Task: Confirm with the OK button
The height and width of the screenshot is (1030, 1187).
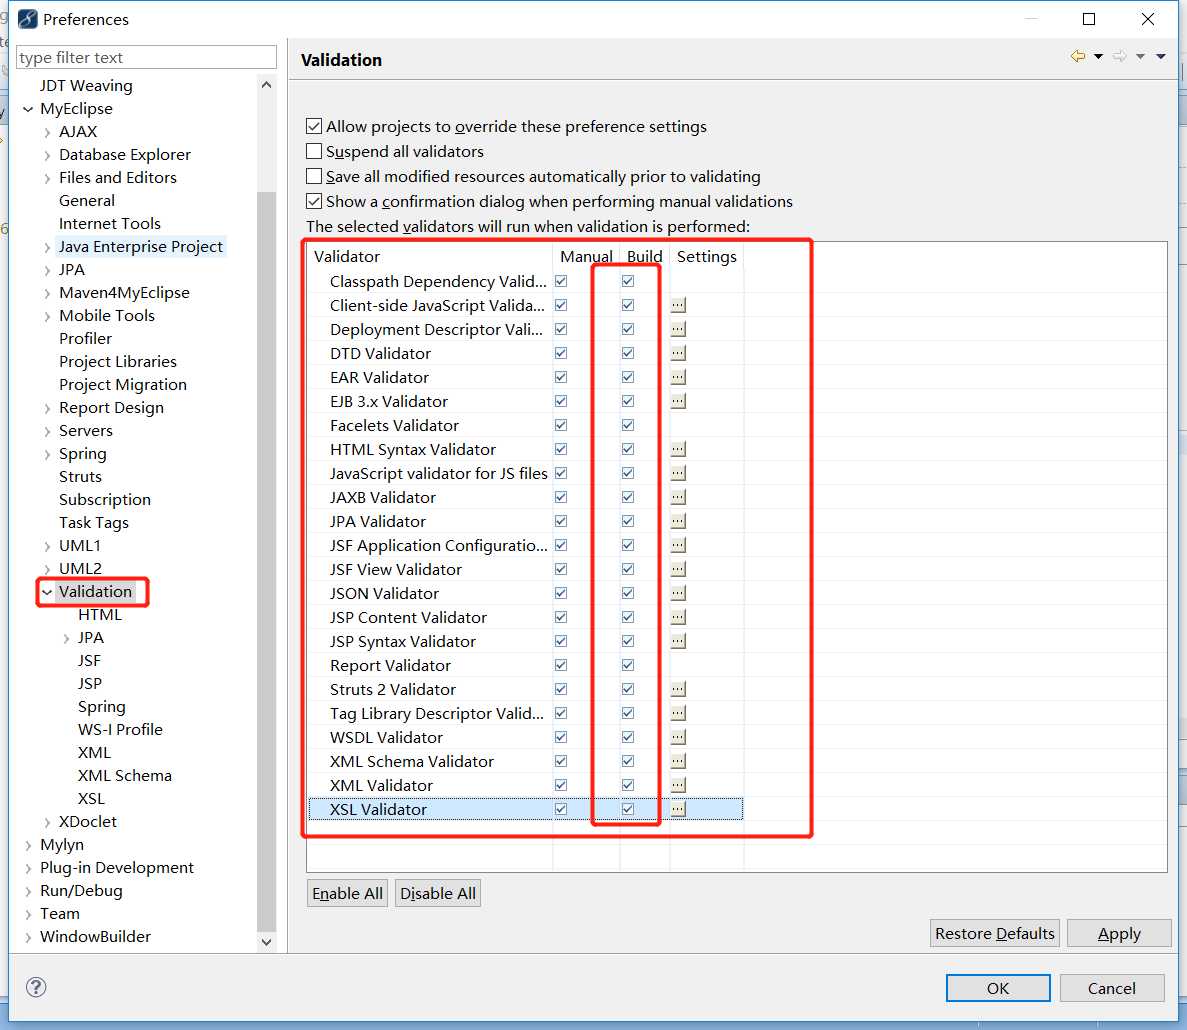Action: tap(998, 988)
